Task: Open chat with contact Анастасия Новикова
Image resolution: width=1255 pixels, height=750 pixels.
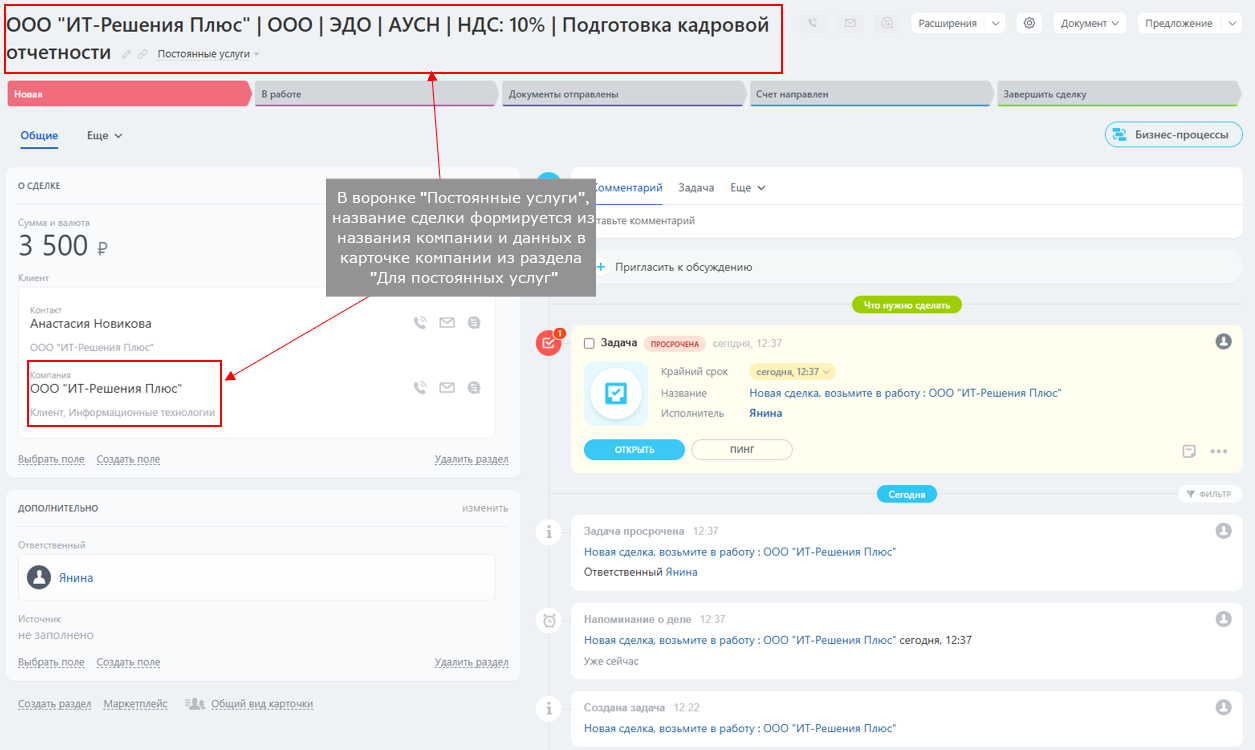Action: coord(474,323)
